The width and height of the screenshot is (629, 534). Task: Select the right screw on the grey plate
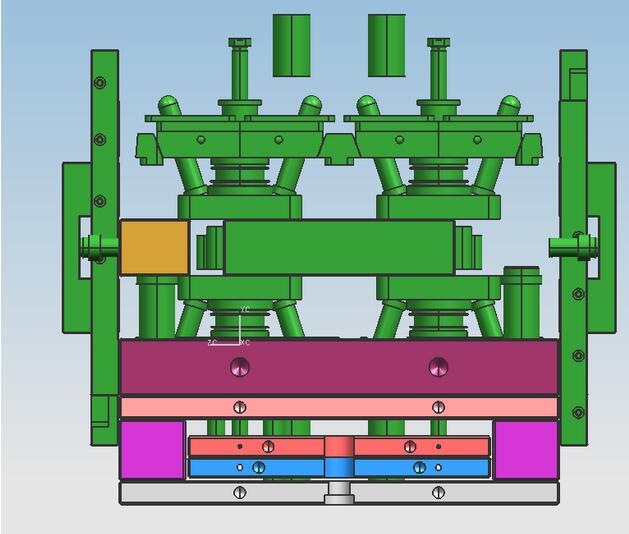pos(438,492)
